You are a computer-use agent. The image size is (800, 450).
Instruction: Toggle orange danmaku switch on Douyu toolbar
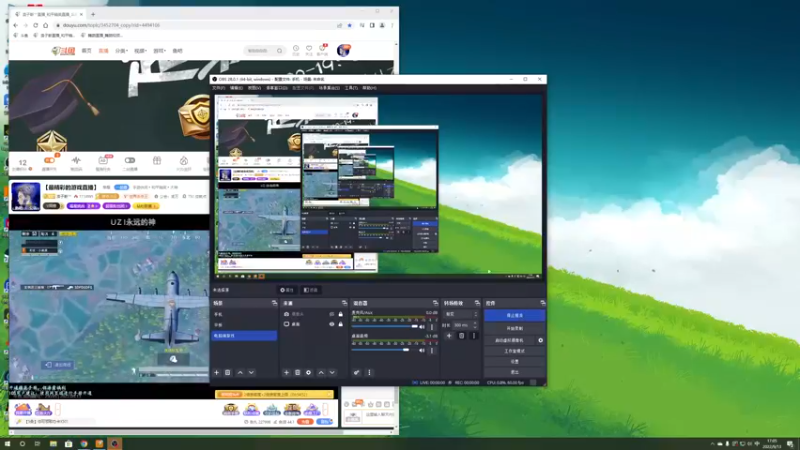coord(49,160)
